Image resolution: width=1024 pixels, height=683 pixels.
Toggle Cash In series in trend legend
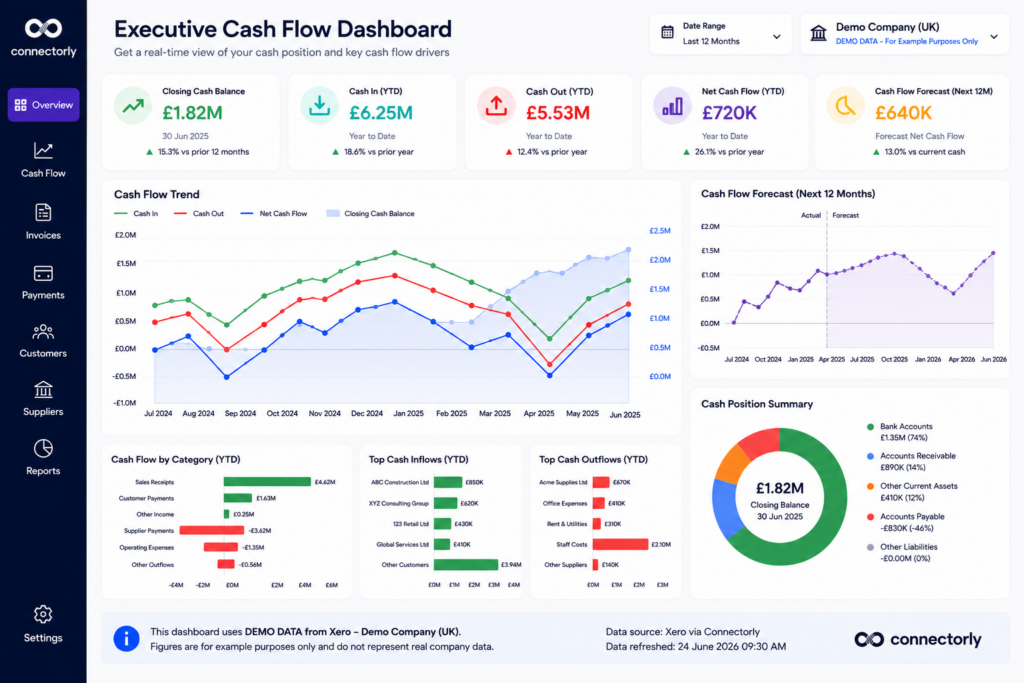pyautogui.click(x=136, y=214)
